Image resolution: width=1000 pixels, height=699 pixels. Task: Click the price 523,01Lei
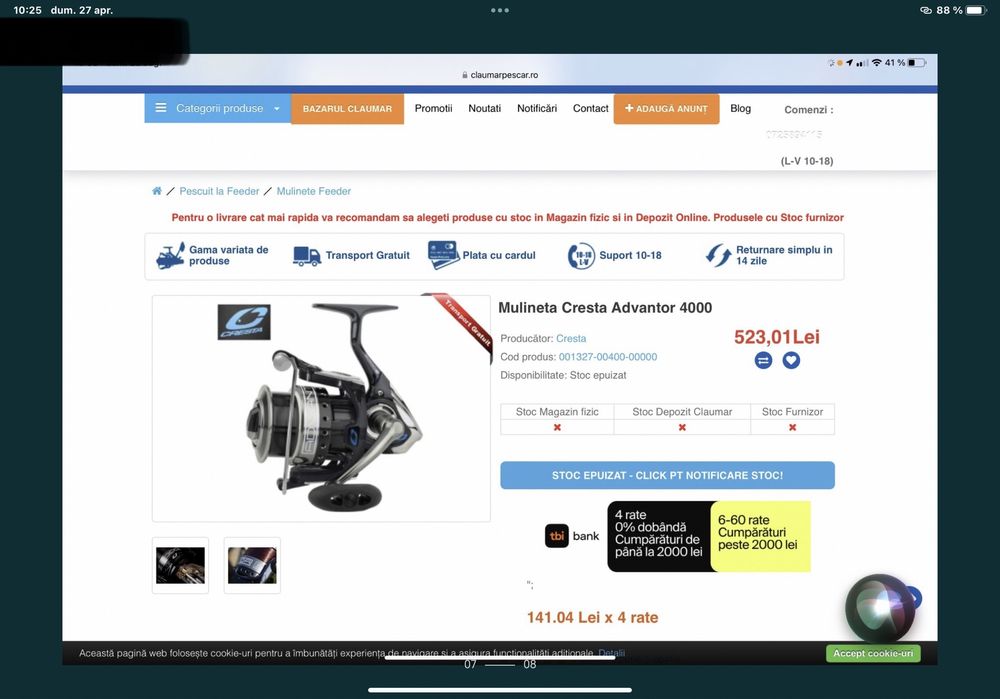[777, 337]
